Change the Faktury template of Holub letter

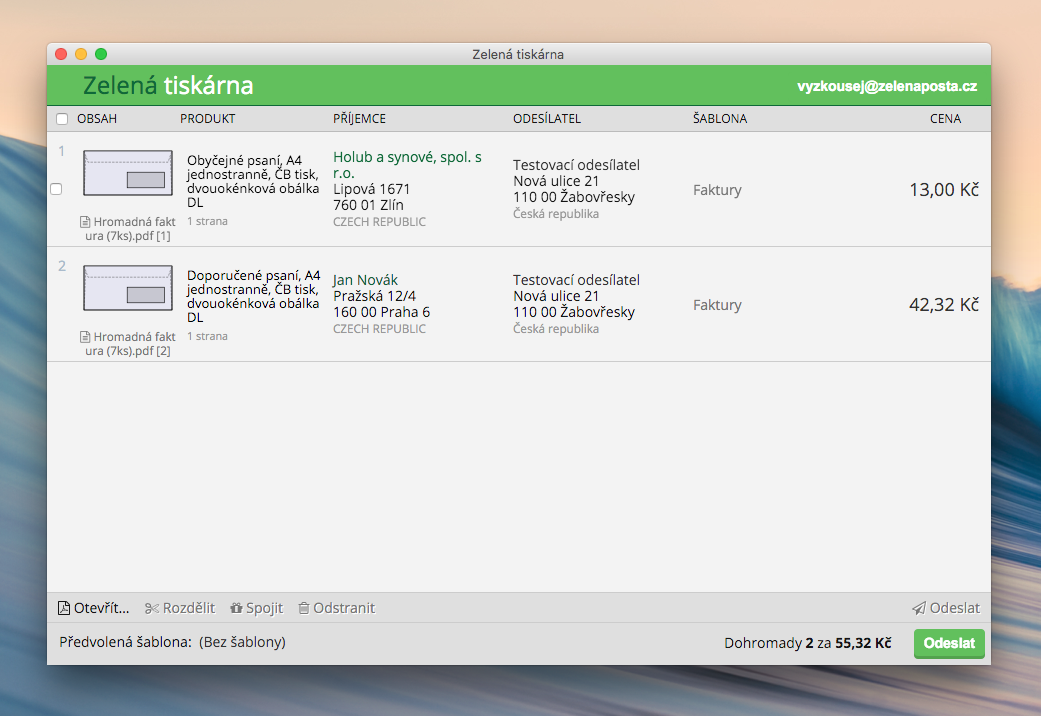click(x=717, y=190)
